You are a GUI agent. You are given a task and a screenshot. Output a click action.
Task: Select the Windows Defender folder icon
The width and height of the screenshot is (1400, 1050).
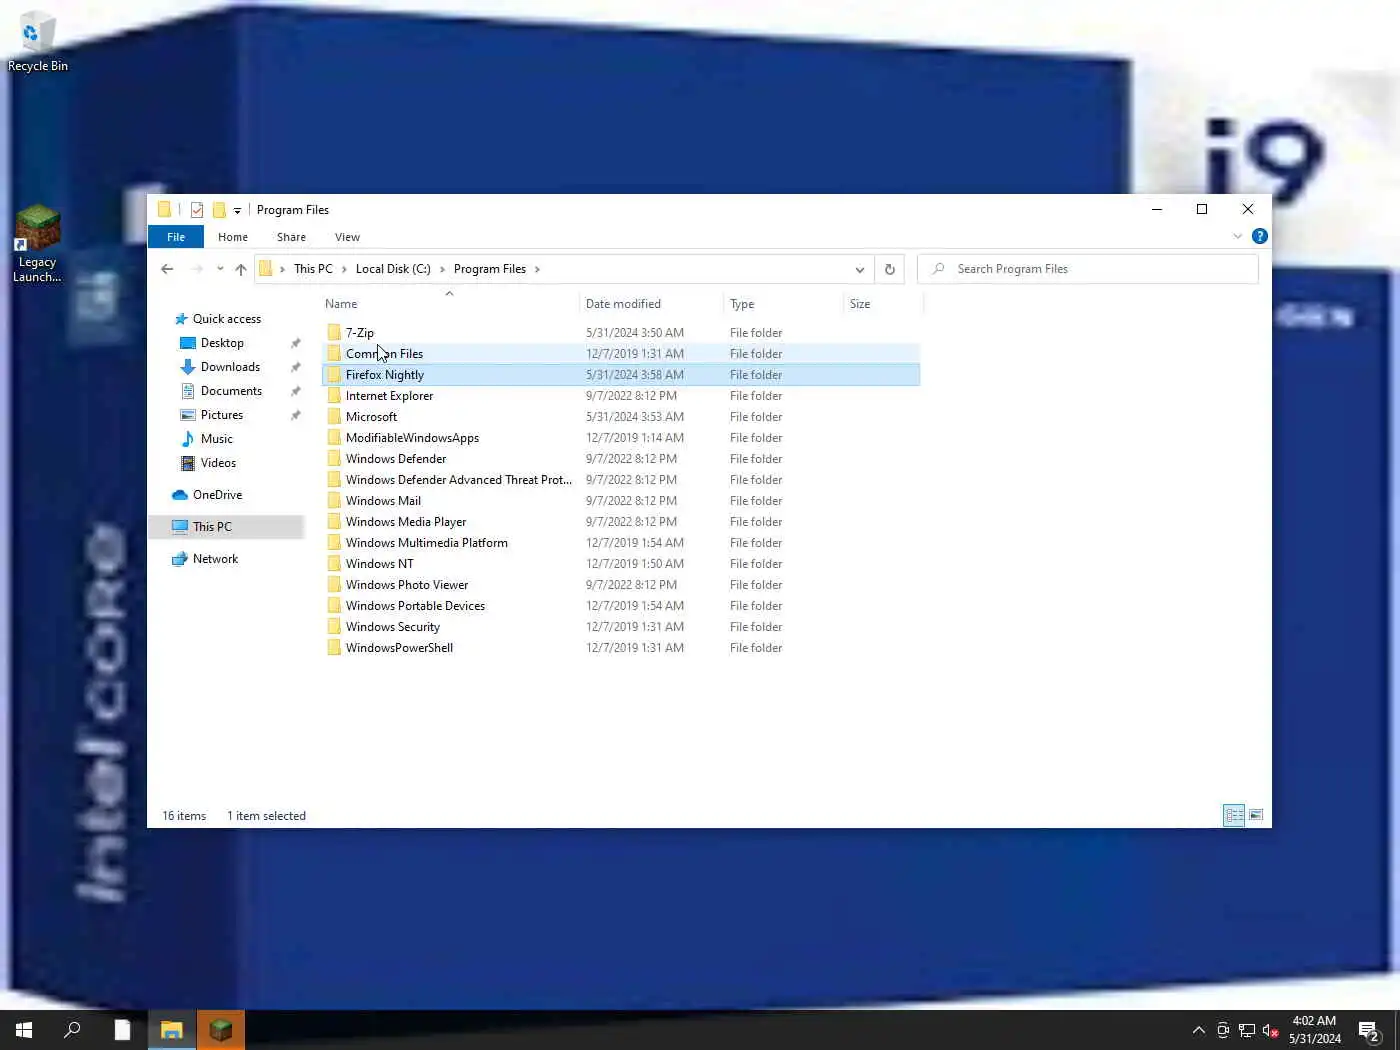(x=334, y=459)
